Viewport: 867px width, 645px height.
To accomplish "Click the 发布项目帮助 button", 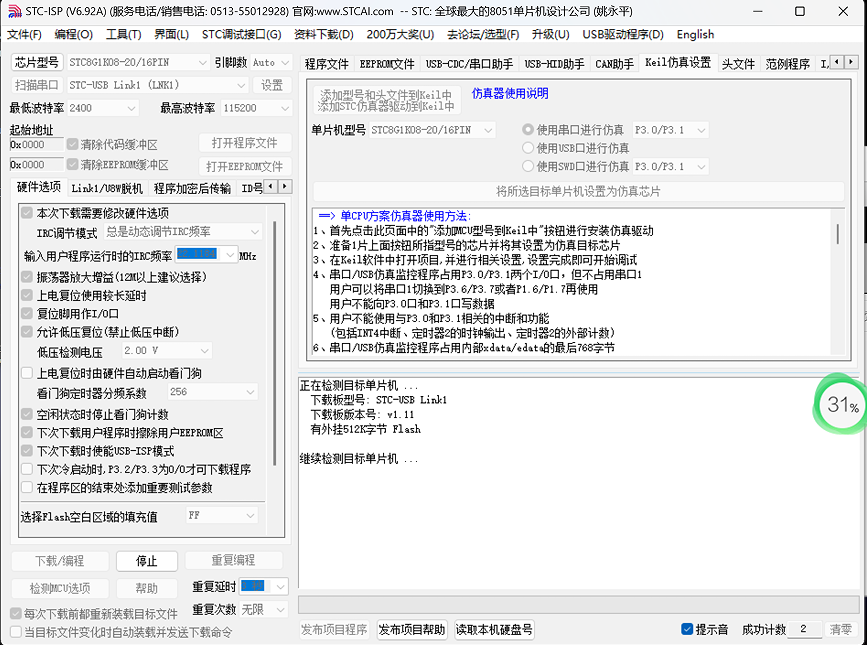I will [412, 630].
